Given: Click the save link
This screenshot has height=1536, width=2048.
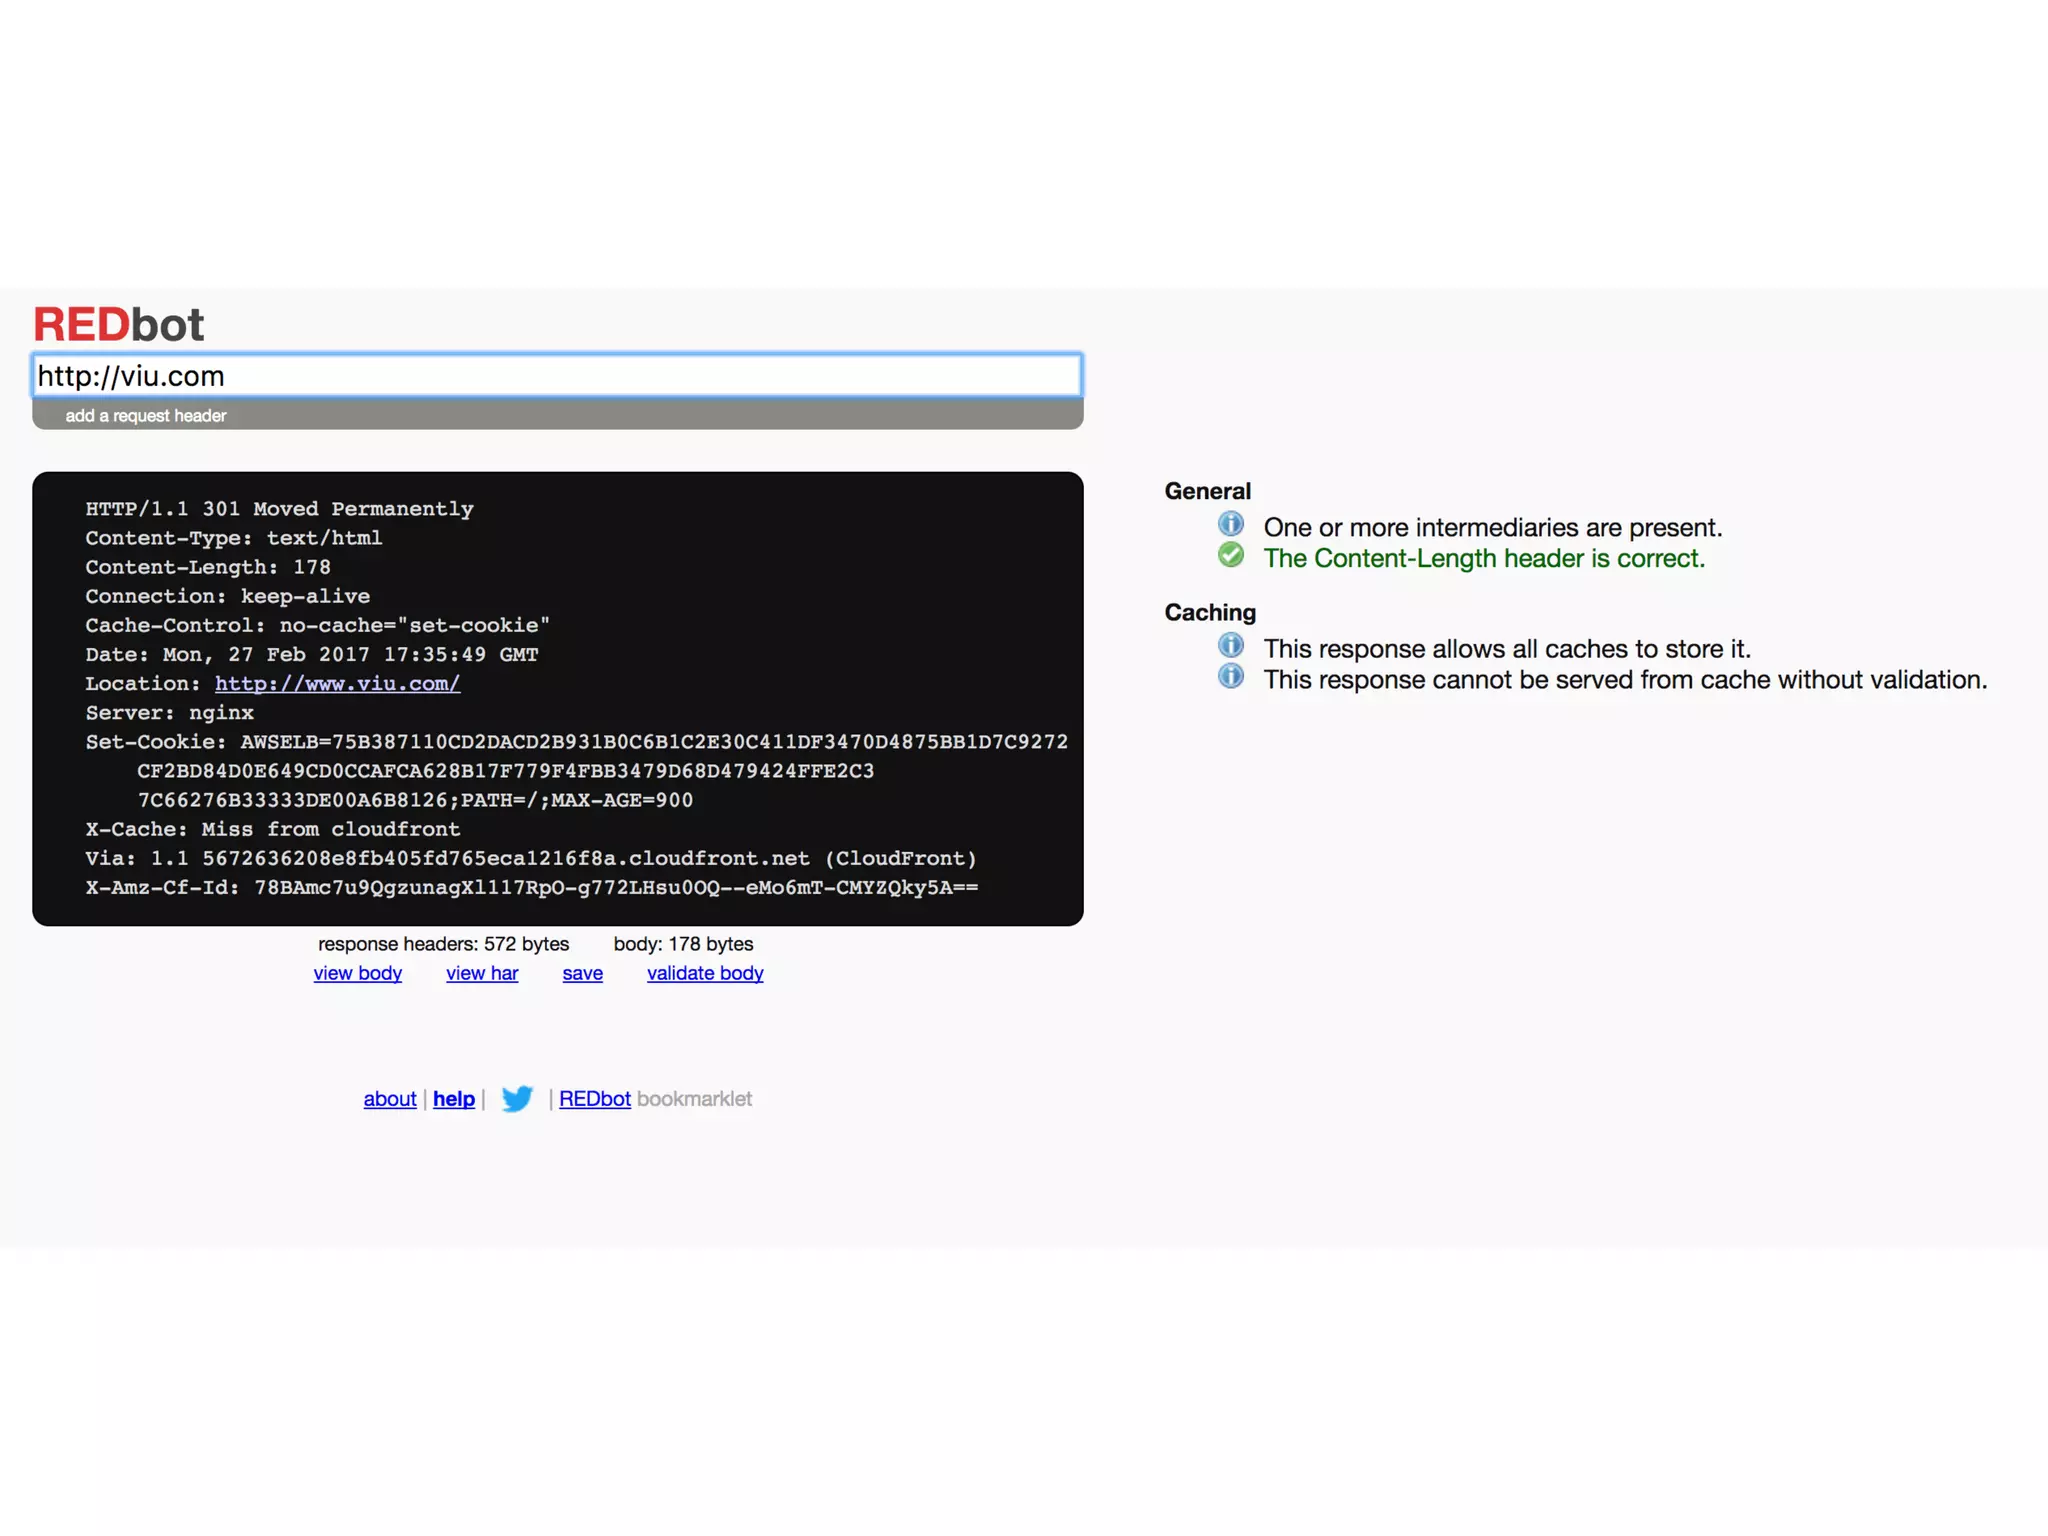Looking at the screenshot, I should click(x=582, y=973).
